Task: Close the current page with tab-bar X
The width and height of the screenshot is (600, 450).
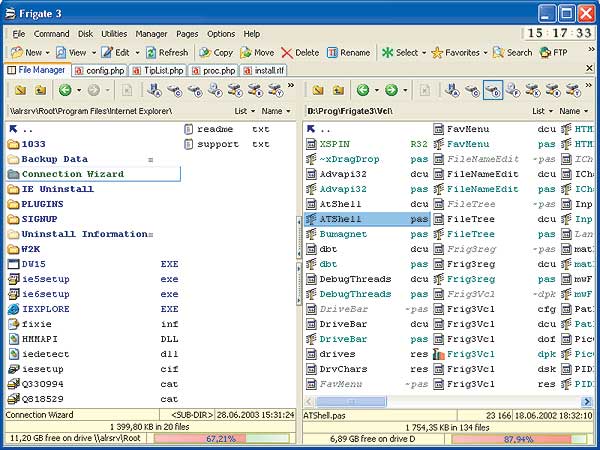Action: (589, 68)
